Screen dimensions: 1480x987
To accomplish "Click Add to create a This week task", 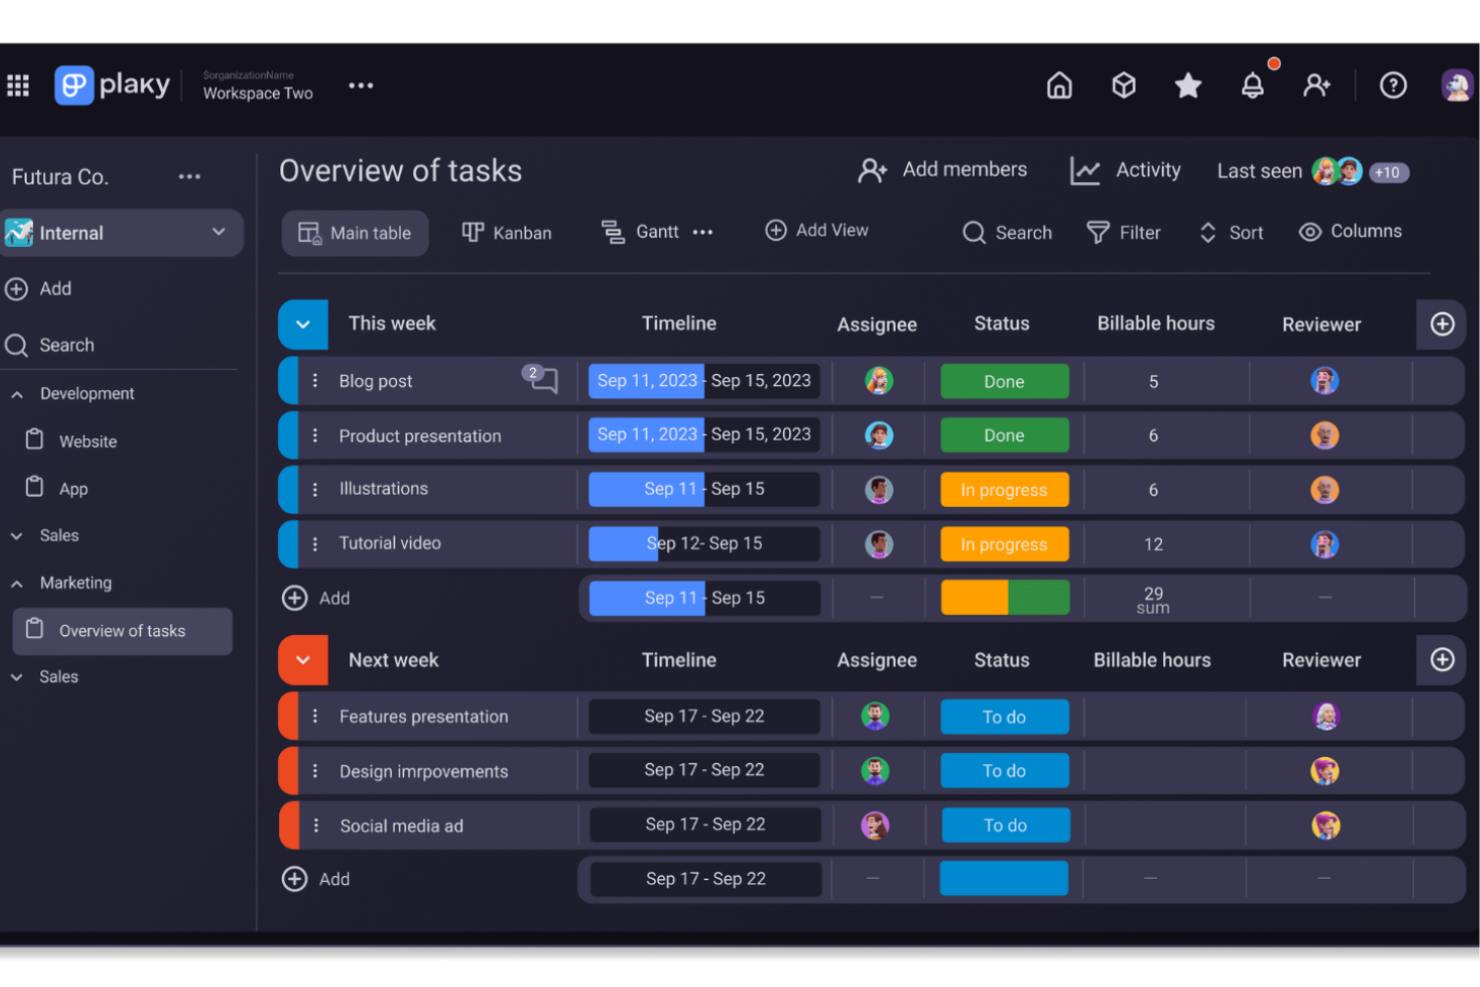I will [315, 597].
